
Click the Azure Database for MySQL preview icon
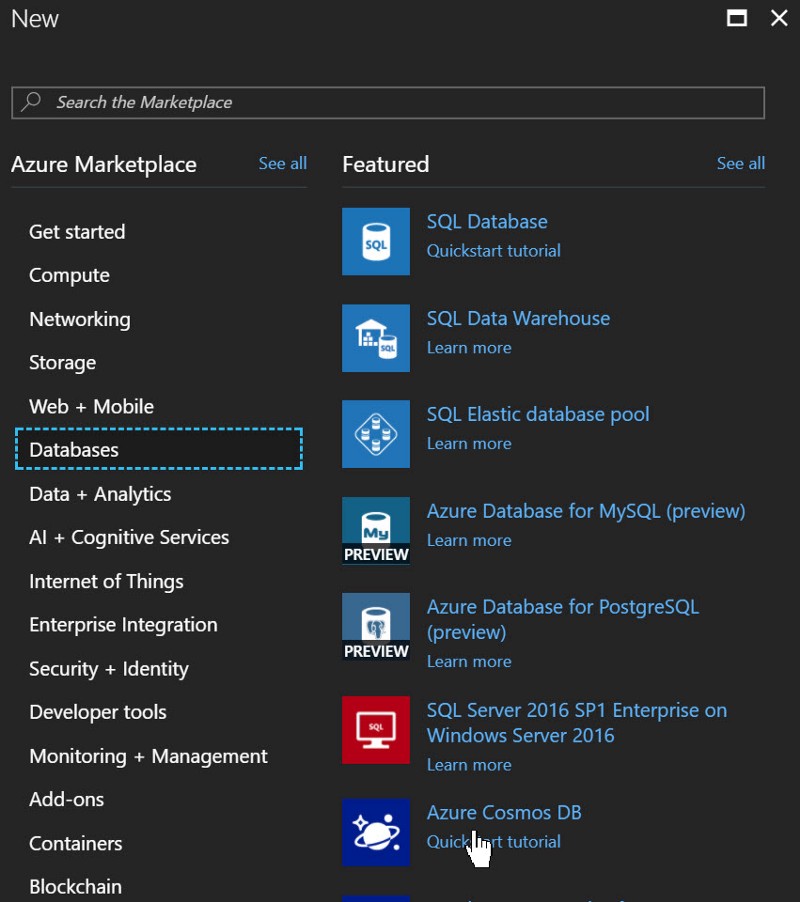pyautogui.click(x=376, y=530)
